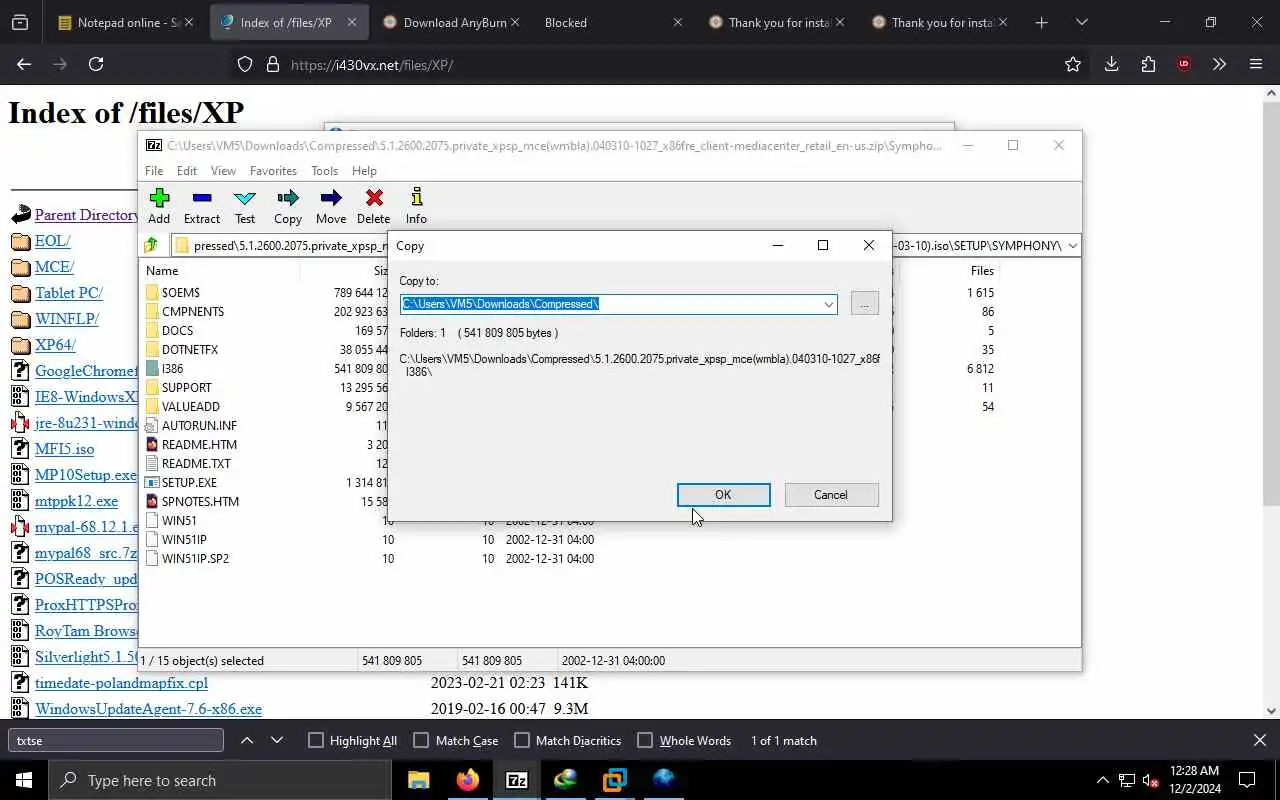The image size is (1280, 800).
Task: Bookmark this page with the star icon
Action: coord(1073,64)
